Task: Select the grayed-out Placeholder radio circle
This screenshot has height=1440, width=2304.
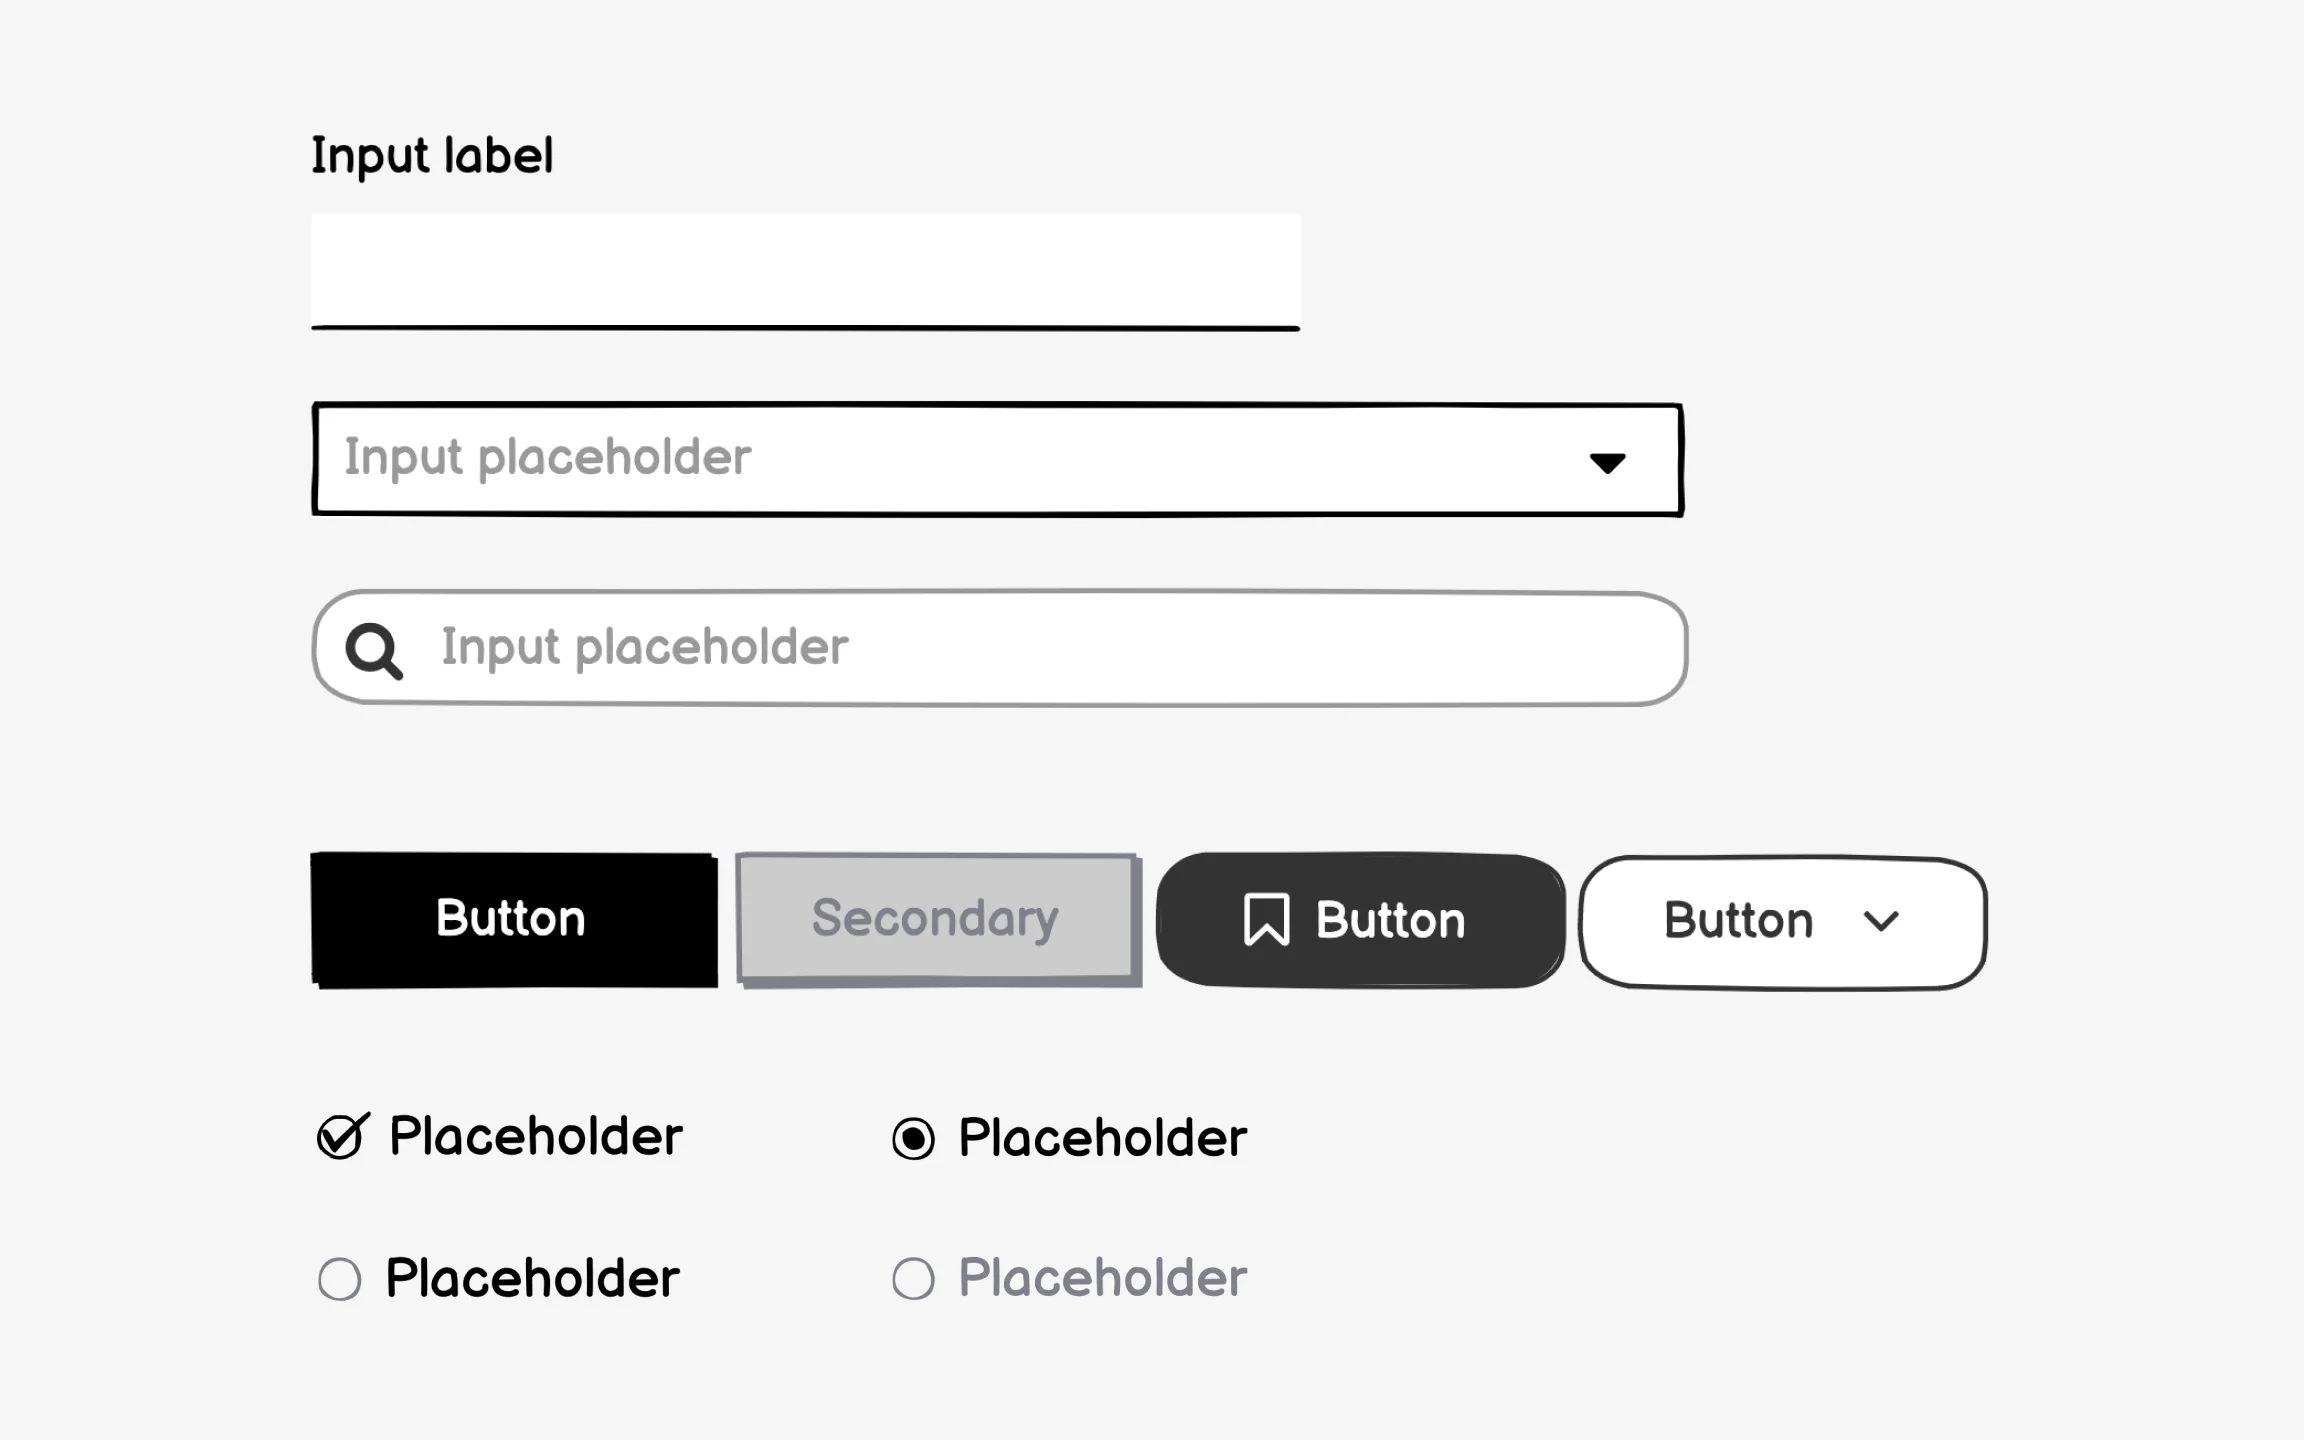Action: click(913, 1279)
